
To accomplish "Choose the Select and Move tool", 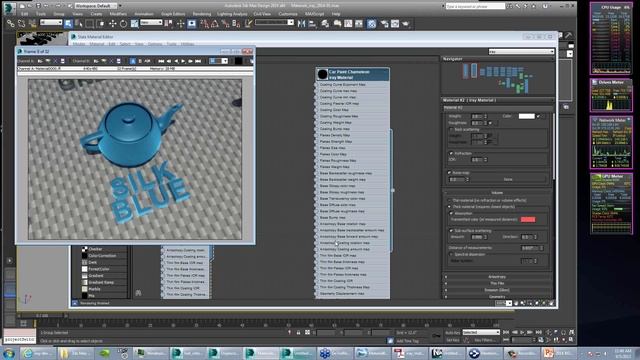I will pyautogui.click(x=112, y=24).
